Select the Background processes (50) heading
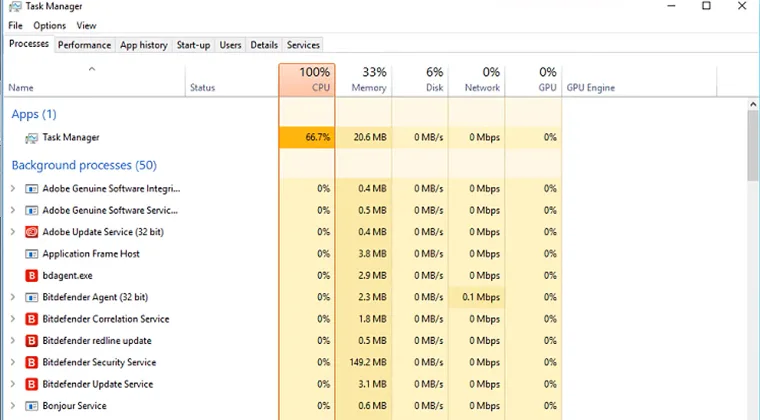Screen dimensions: 760x420 click(84, 165)
